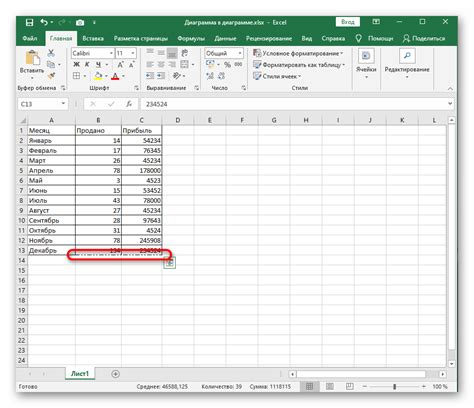Cut selection with the scissors icon

pos(51,53)
